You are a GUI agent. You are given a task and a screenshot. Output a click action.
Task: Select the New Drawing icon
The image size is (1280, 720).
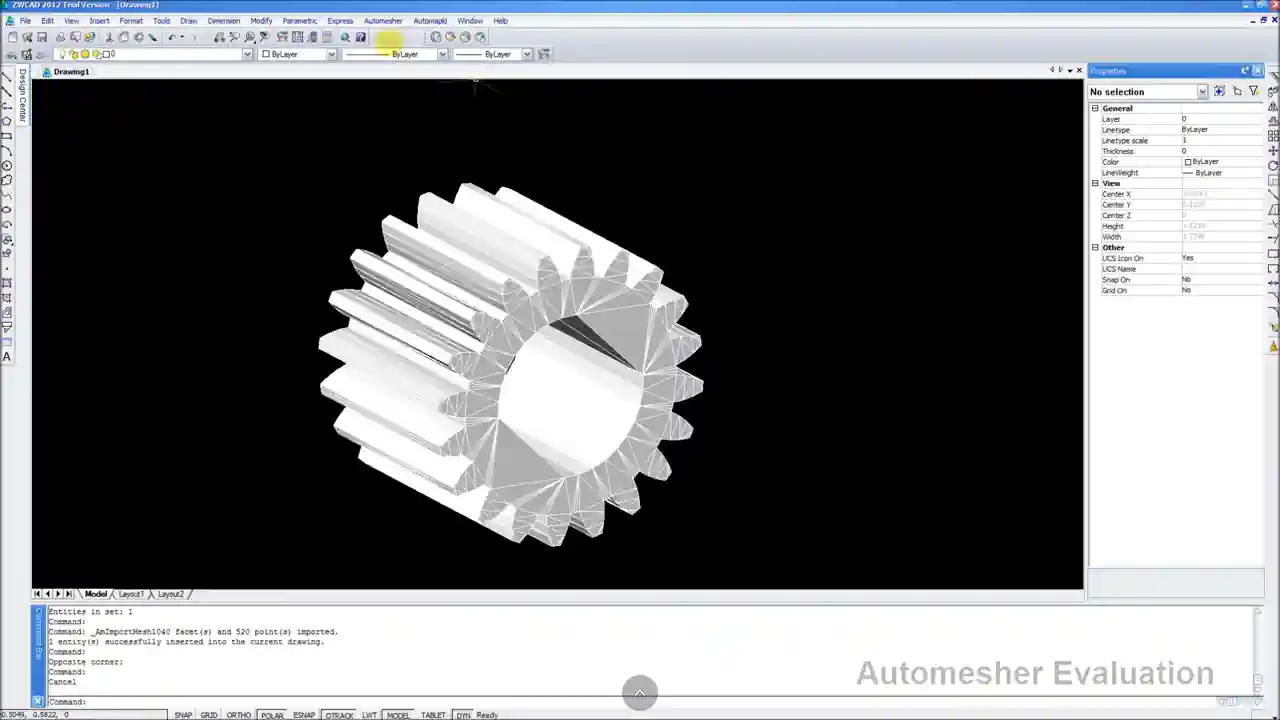[x=13, y=37]
